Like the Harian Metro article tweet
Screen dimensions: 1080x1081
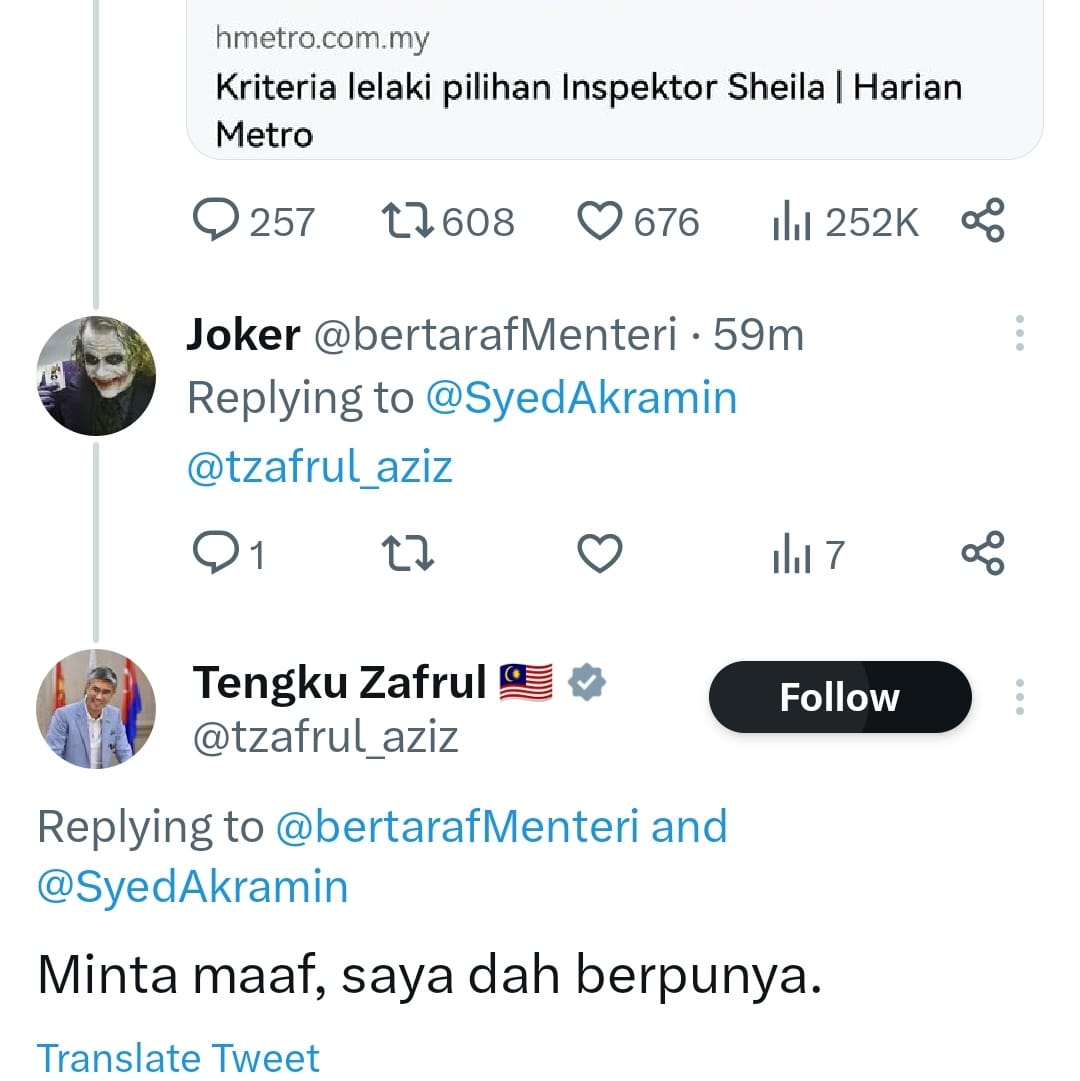tap(600, 222)
